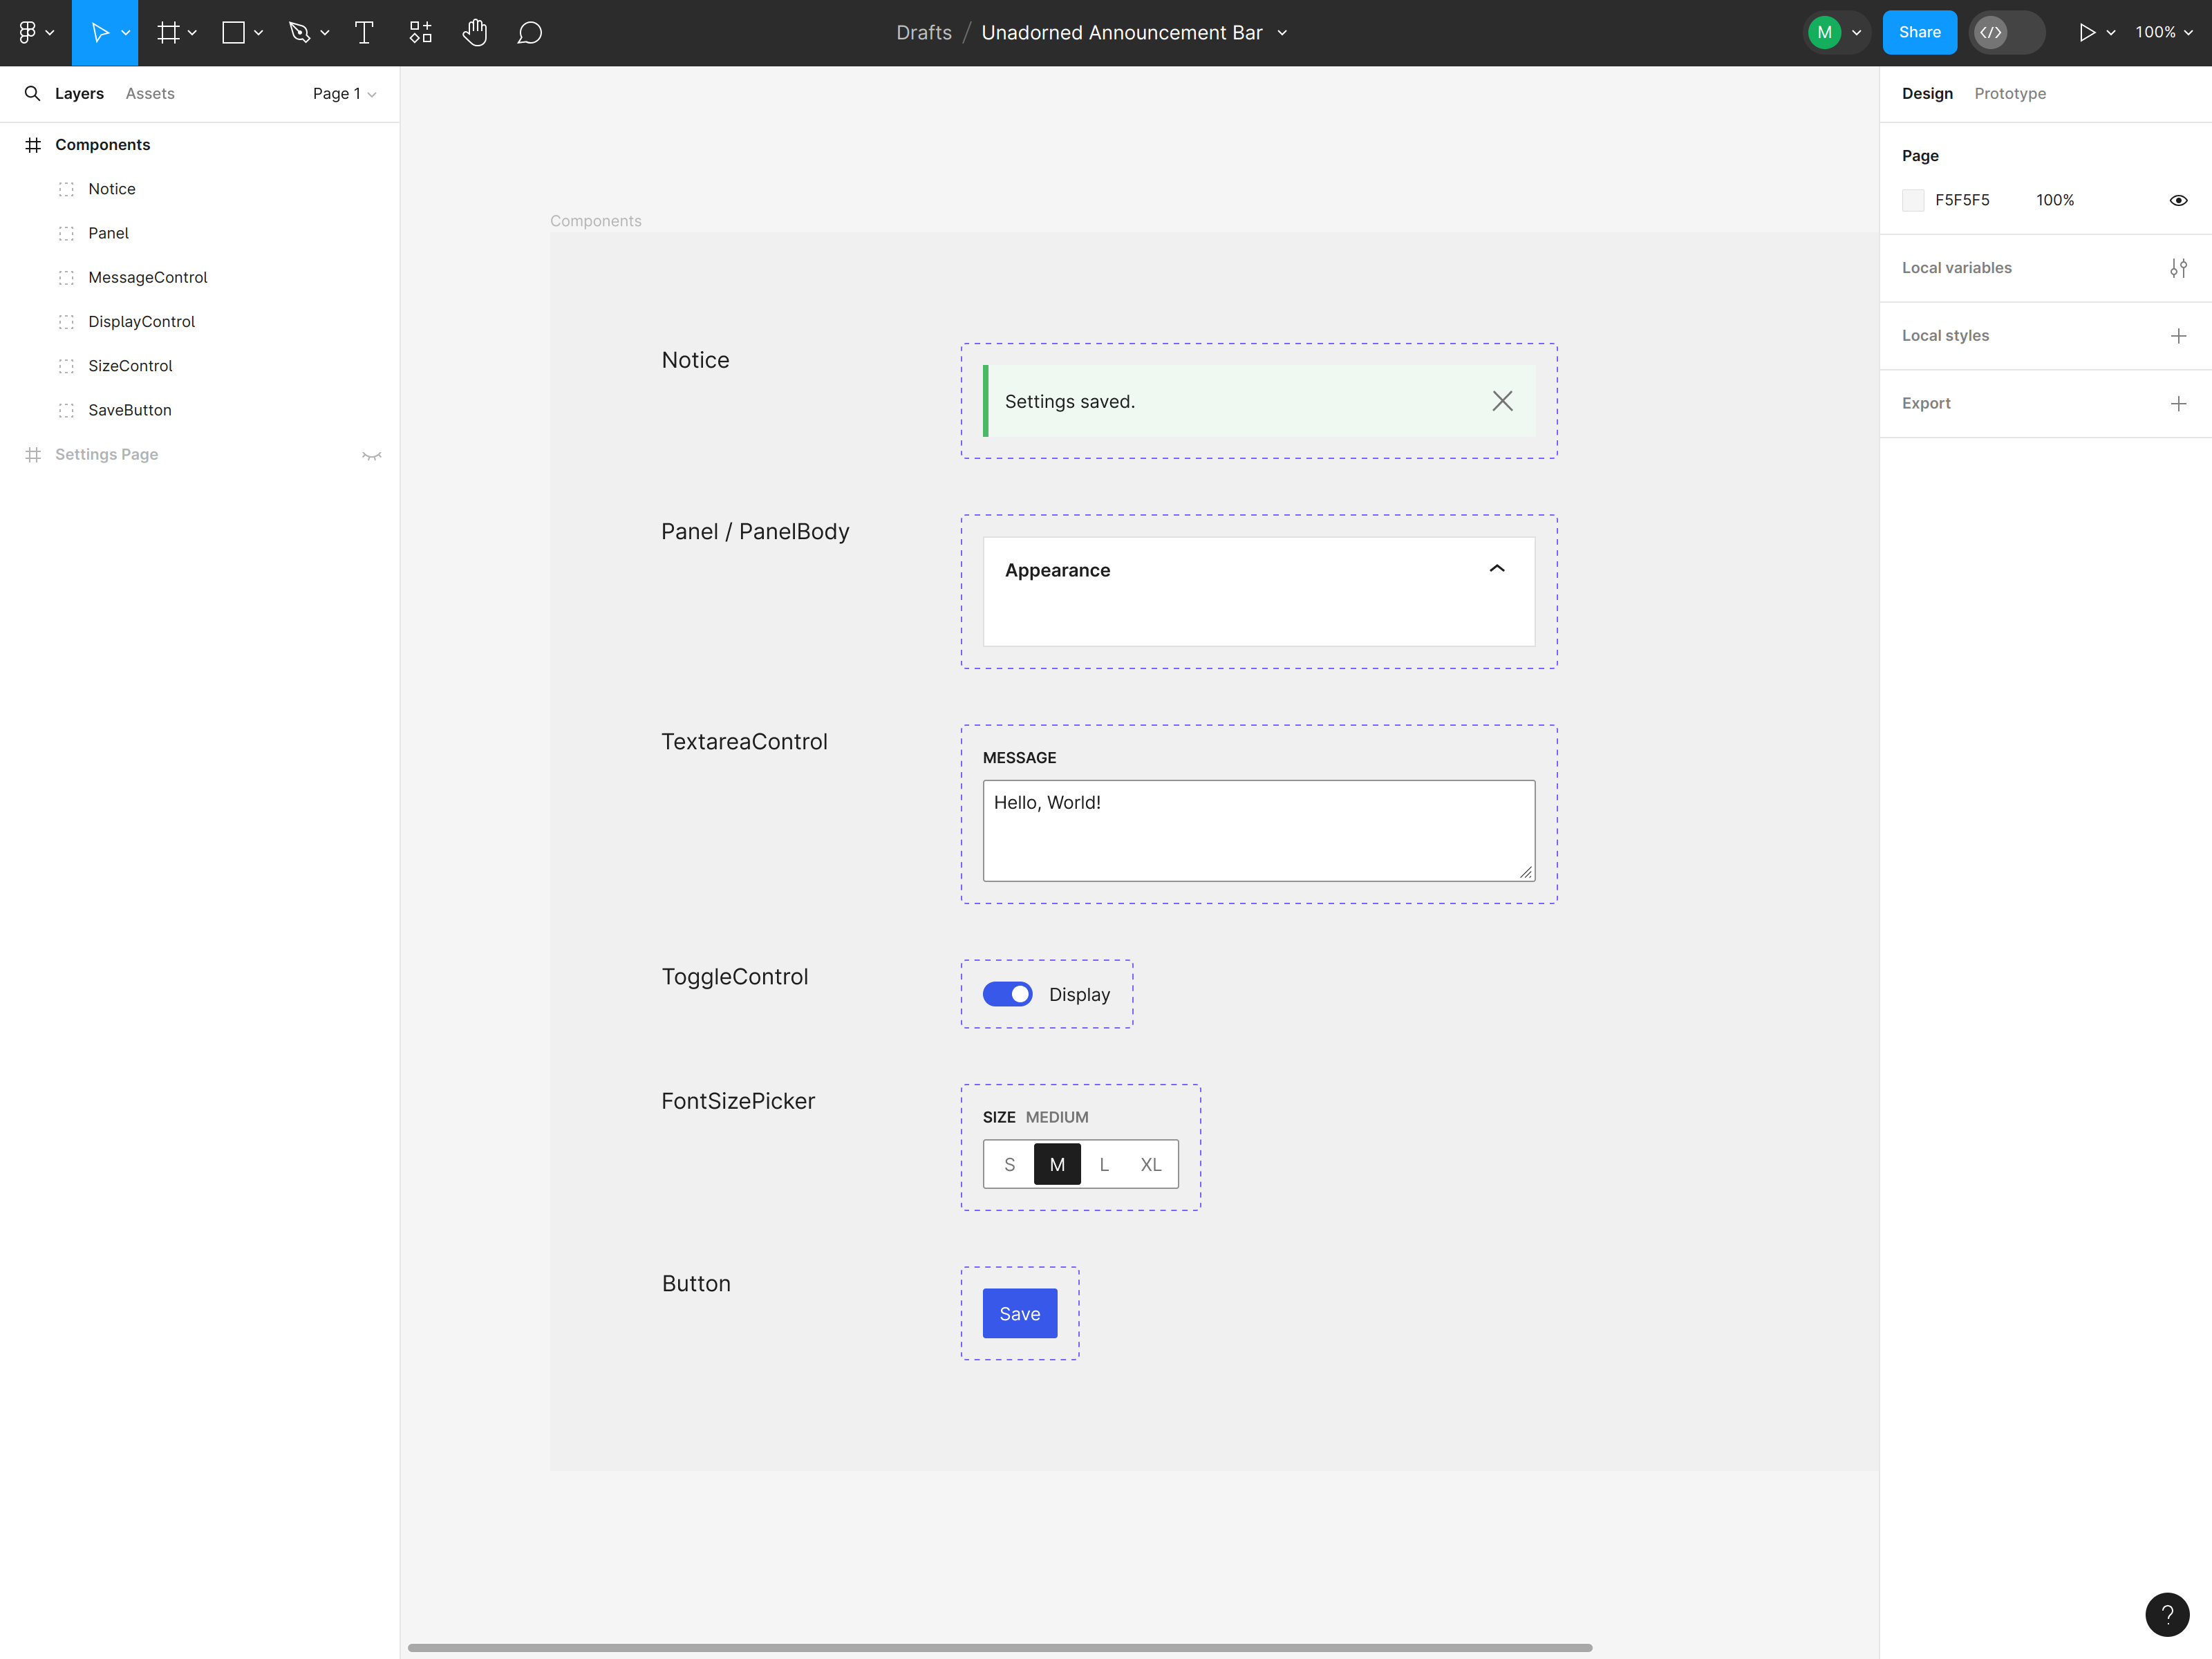Add a new local style

point(2178,336)
